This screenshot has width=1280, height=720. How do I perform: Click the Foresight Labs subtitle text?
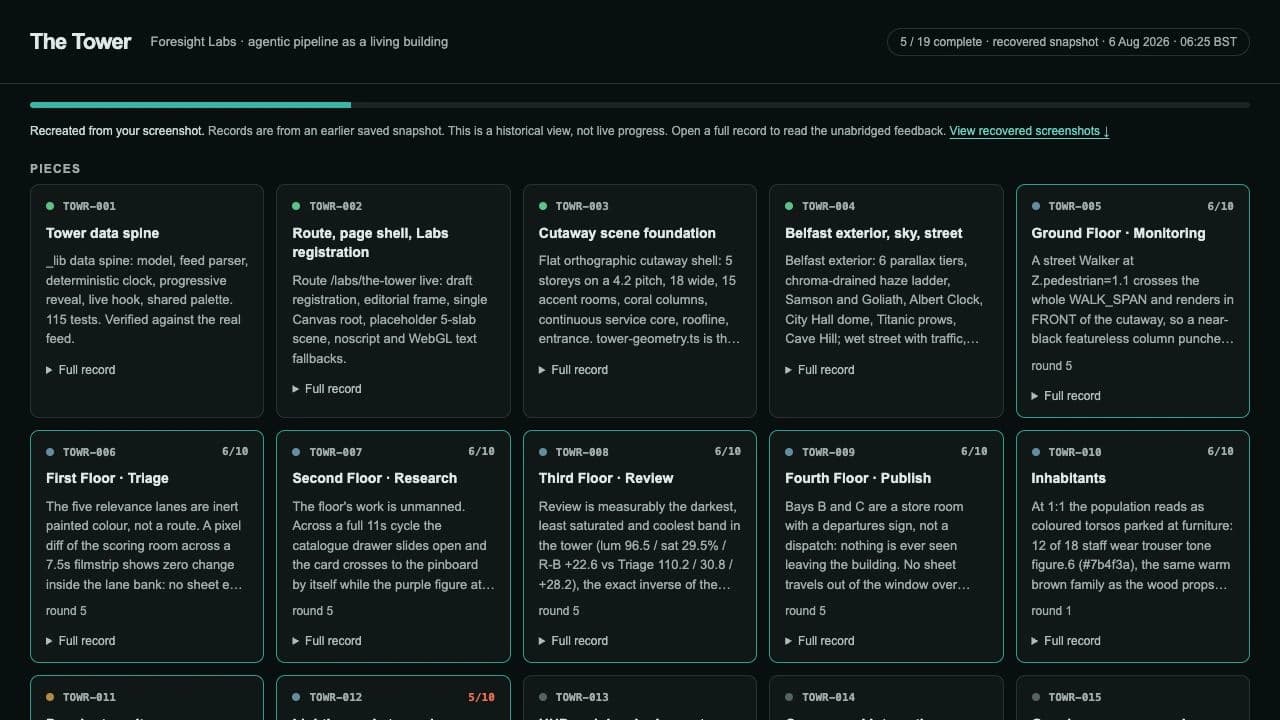(299, 42)
